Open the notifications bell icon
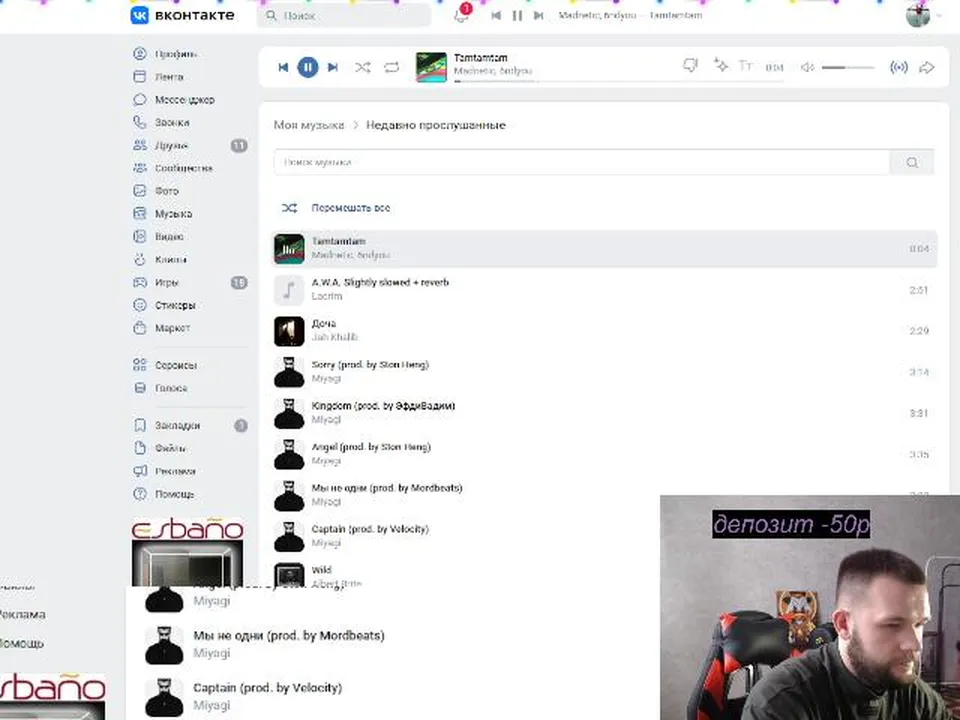 (x=461, y=15)
